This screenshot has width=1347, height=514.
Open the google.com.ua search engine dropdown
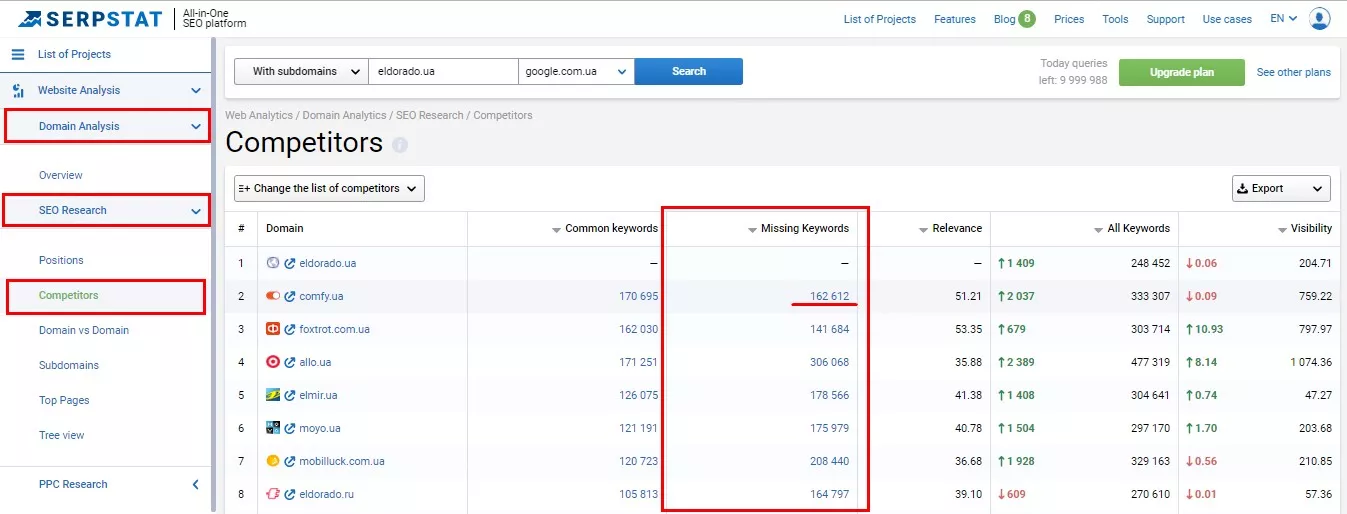576,71
